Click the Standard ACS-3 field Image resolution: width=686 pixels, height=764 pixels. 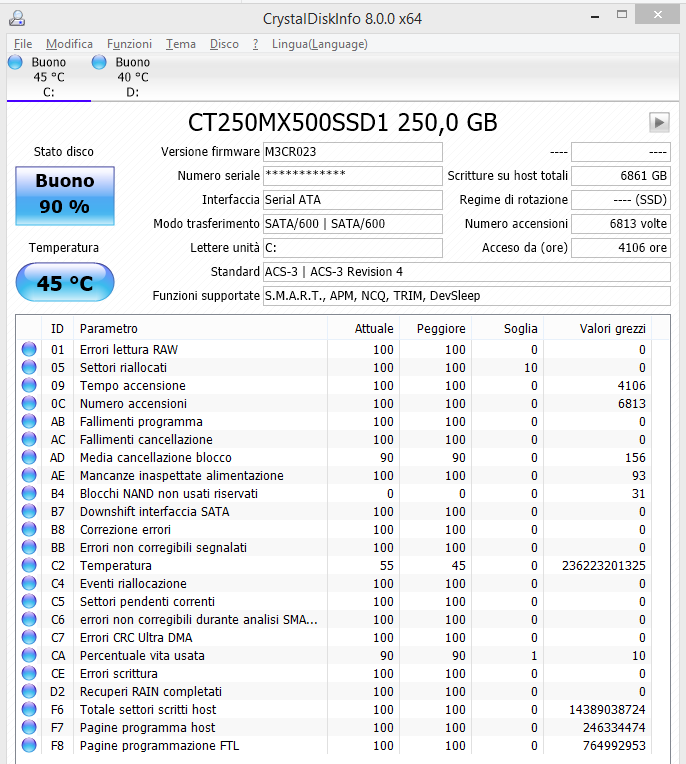(x=467, y=272)
